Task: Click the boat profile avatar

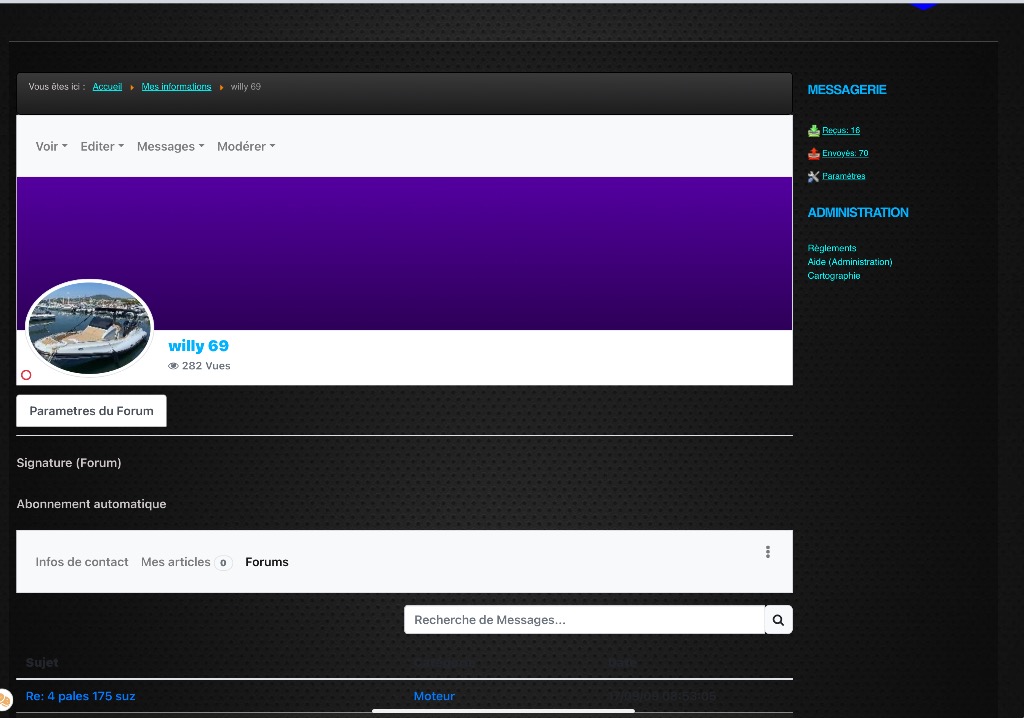Action: pos(90,328)
